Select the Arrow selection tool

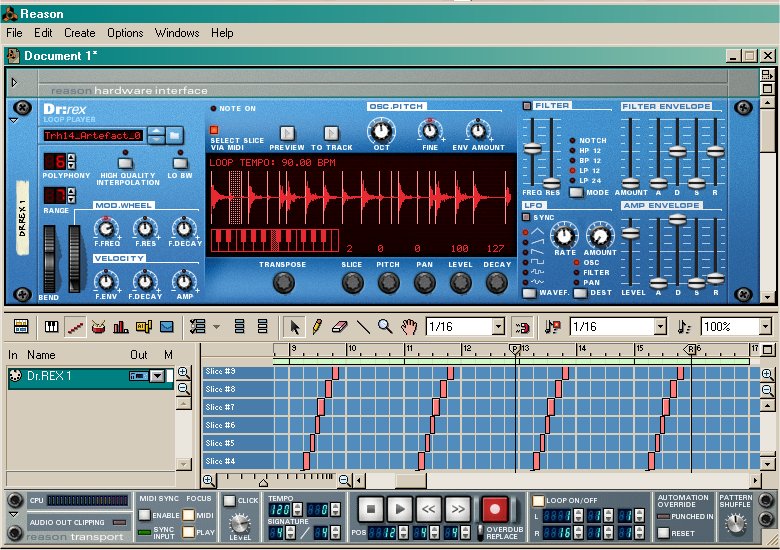pos(294,327)
